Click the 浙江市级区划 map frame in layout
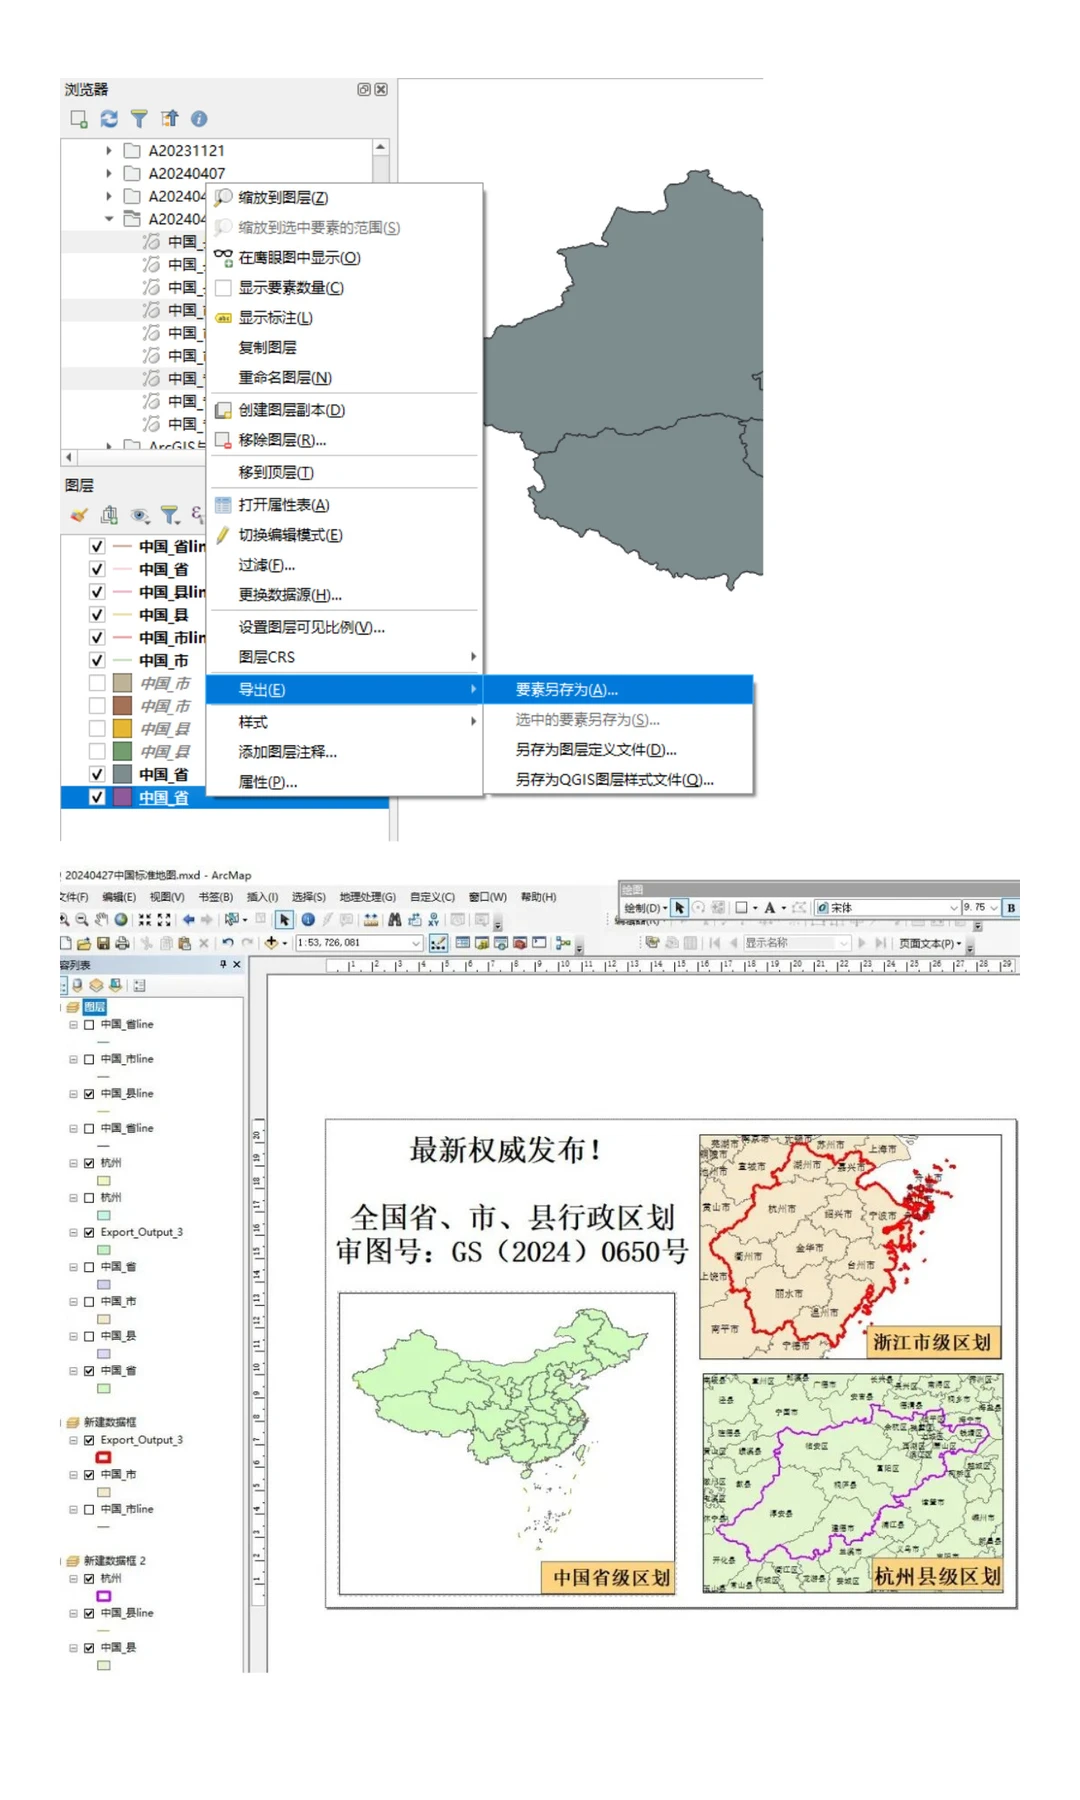The width and height of the screenshot is (1080, 1800). (x=851, y=1246)
